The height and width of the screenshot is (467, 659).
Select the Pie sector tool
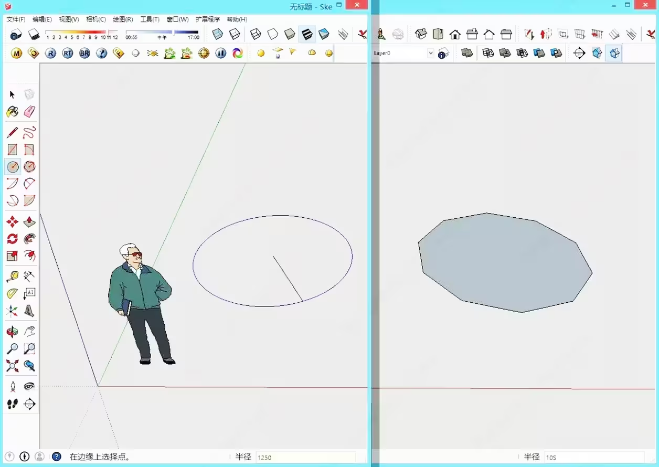[29, 201]
